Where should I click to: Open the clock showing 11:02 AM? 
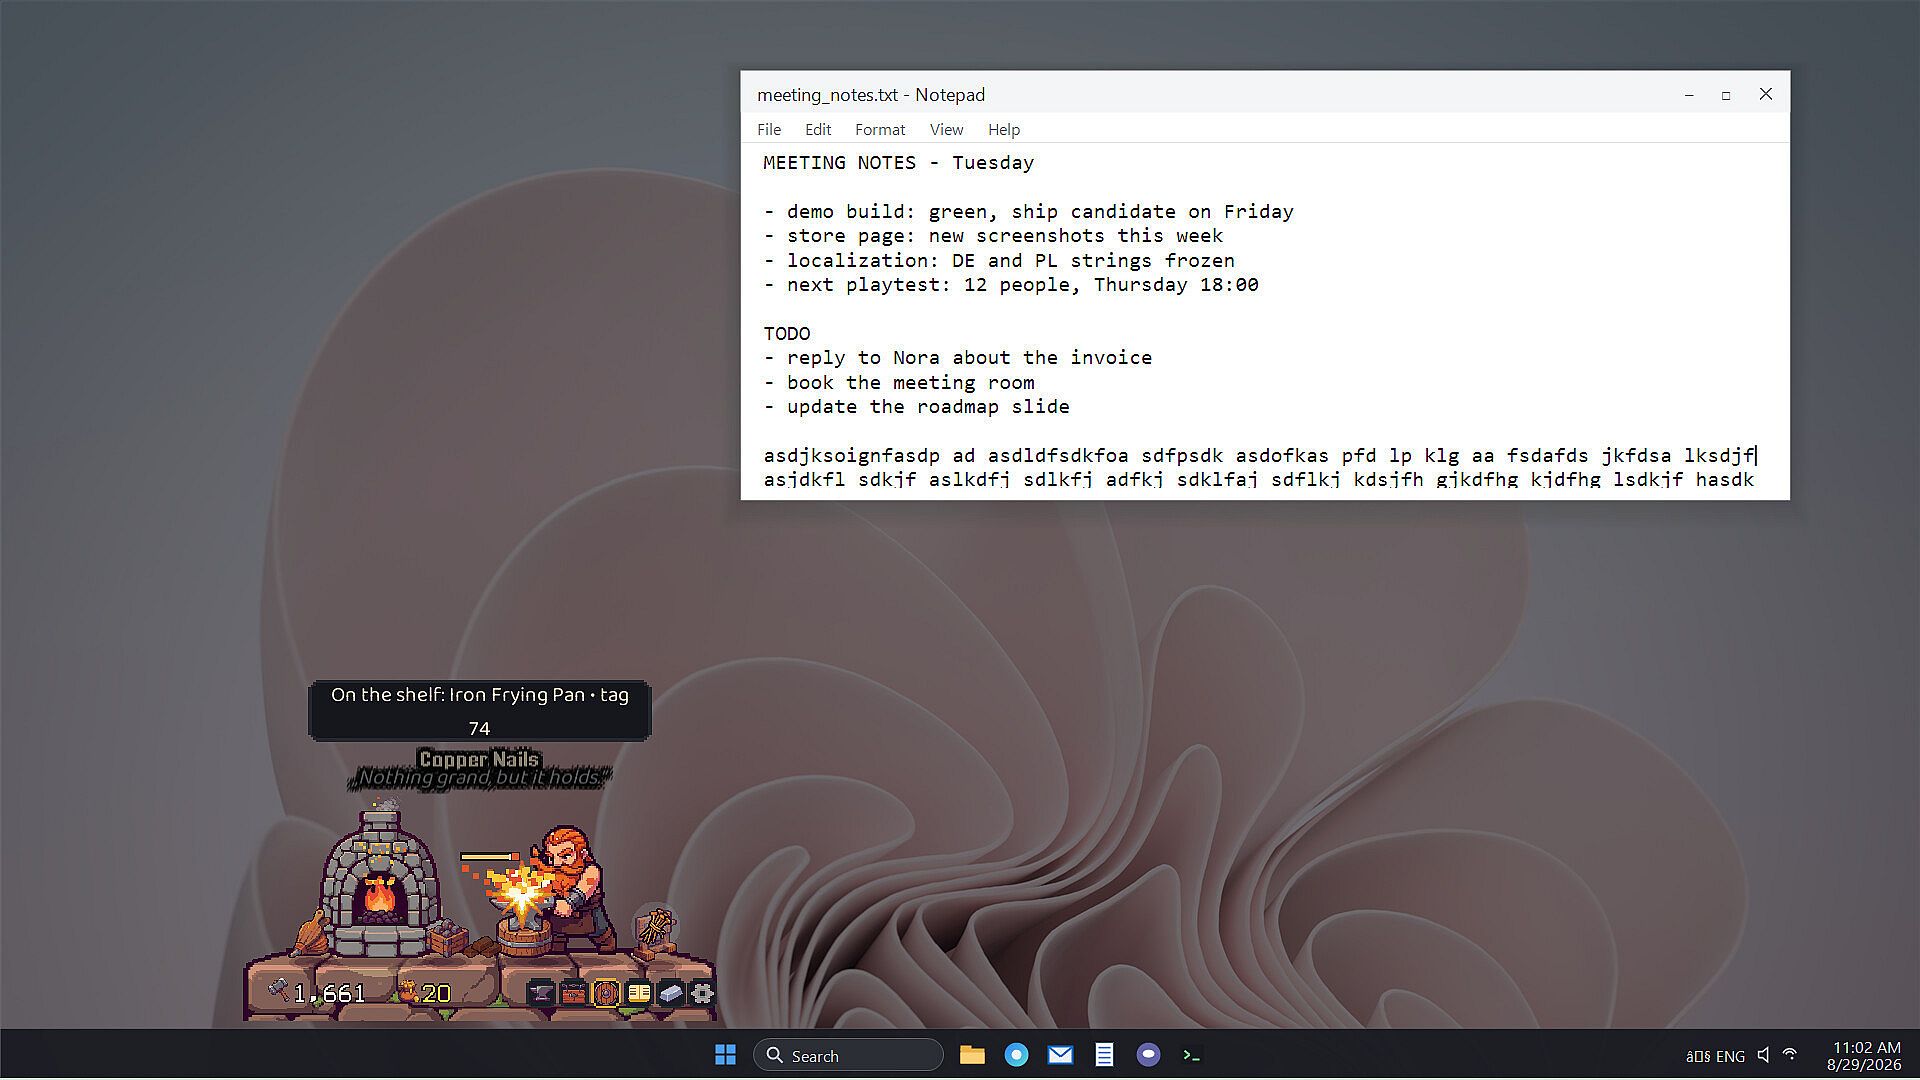click(1864, 1055)
